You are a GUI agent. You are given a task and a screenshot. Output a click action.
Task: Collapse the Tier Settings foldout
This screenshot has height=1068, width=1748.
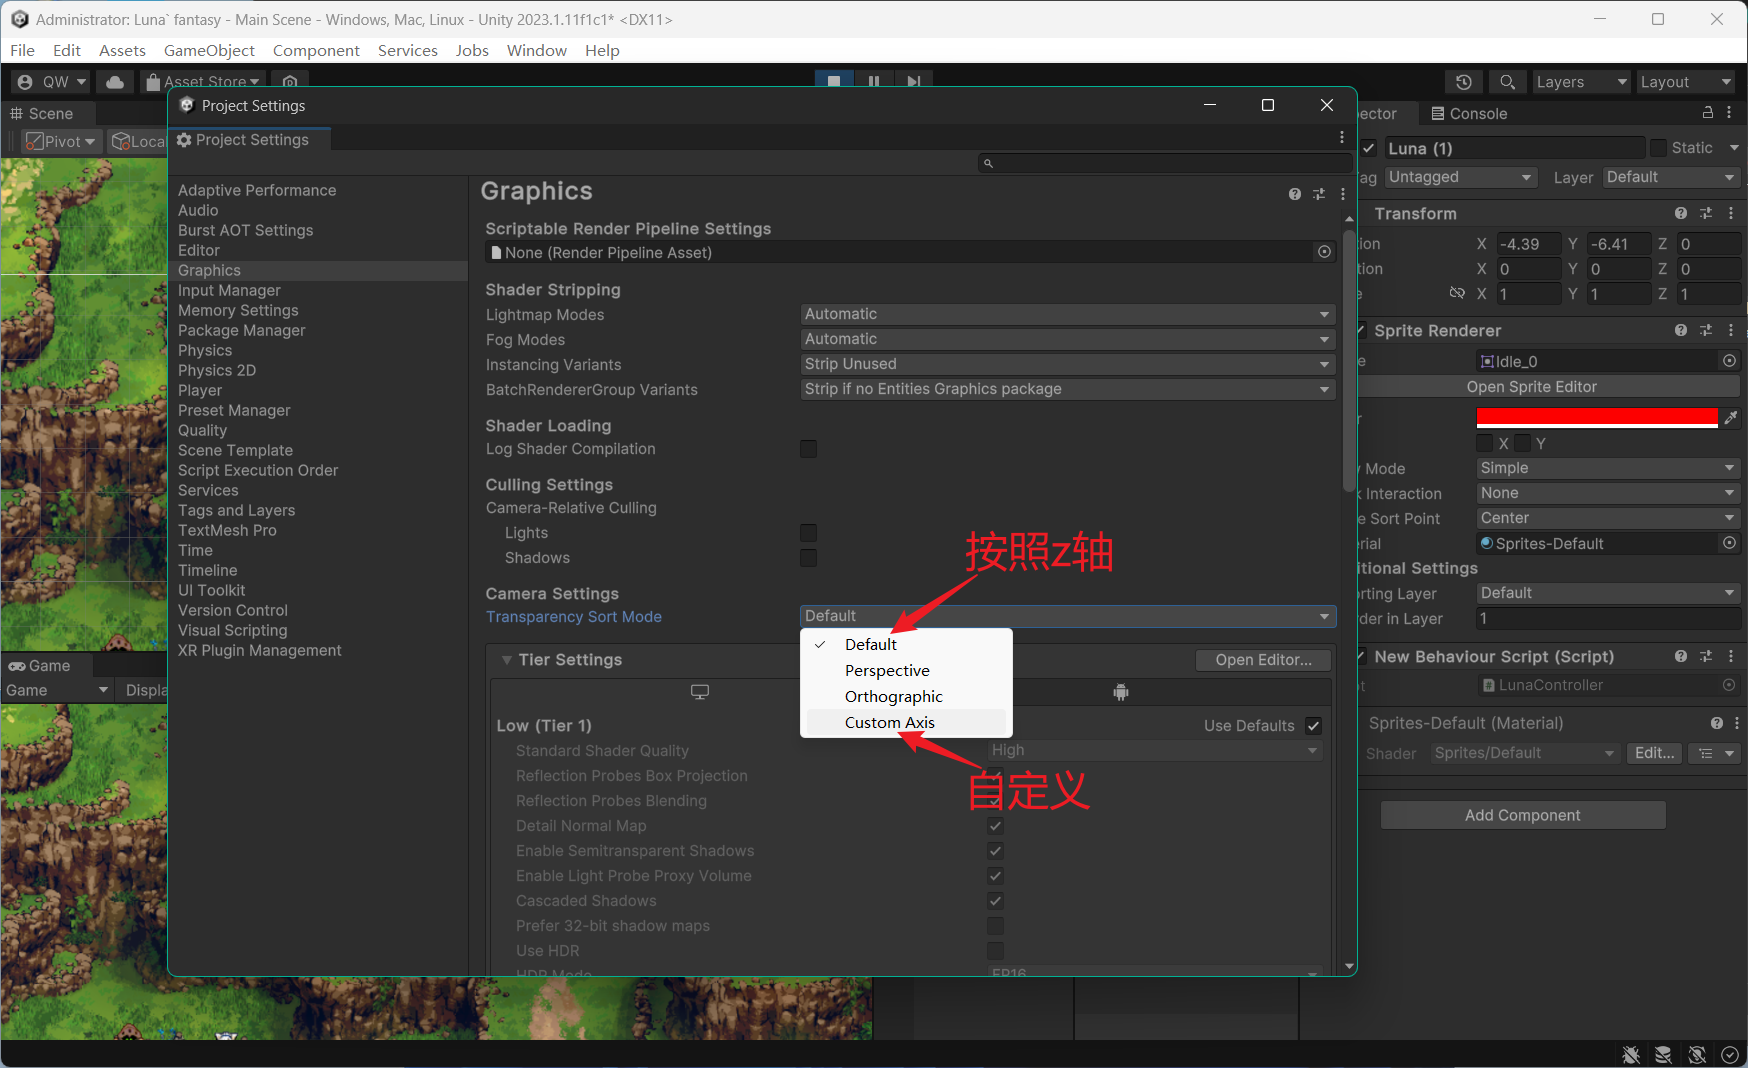[x=507, y=660]
